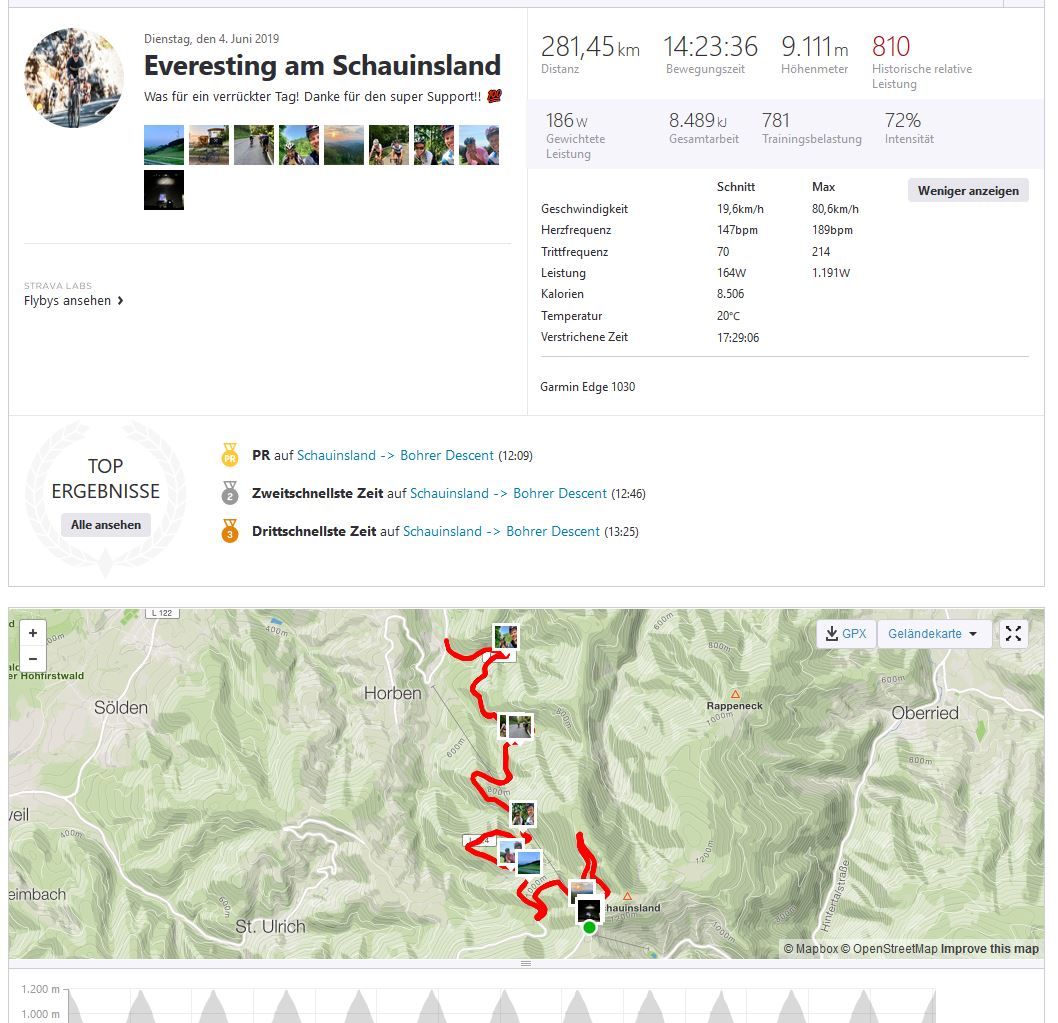1058x1023 pixels.
Task: Zoom out on the map
Action: point(33,658)
